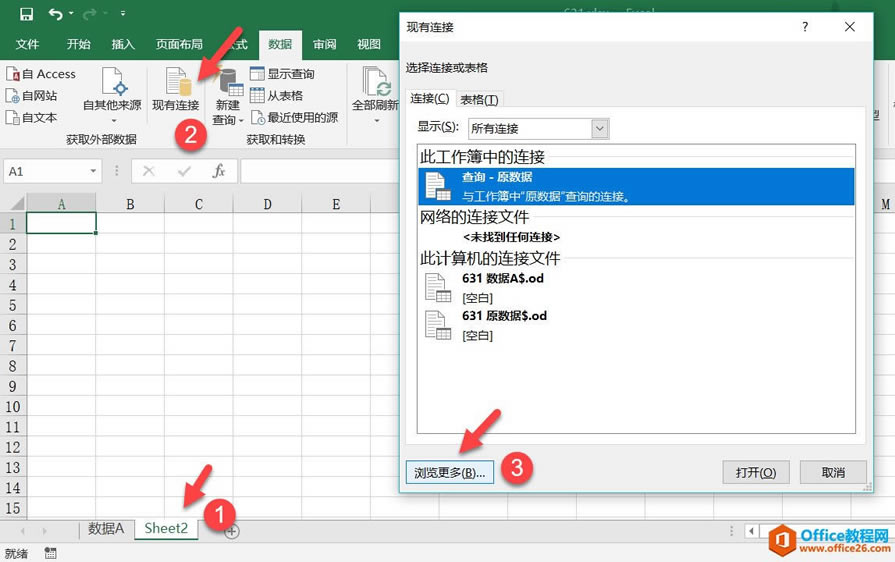The image size is (895, 562).
Task: Open the Customize Quick Access Toolbar dropdown
Action: (x=123, y=13)
